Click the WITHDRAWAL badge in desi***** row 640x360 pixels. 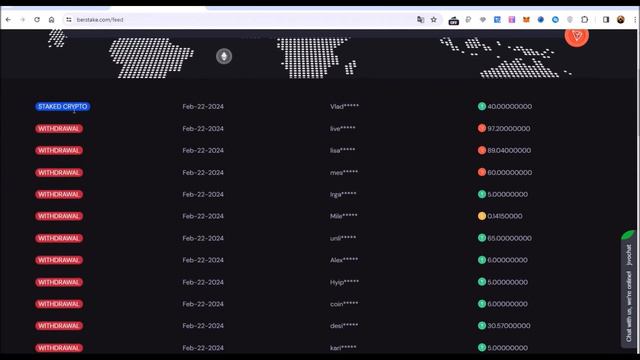tap(59, 326)
